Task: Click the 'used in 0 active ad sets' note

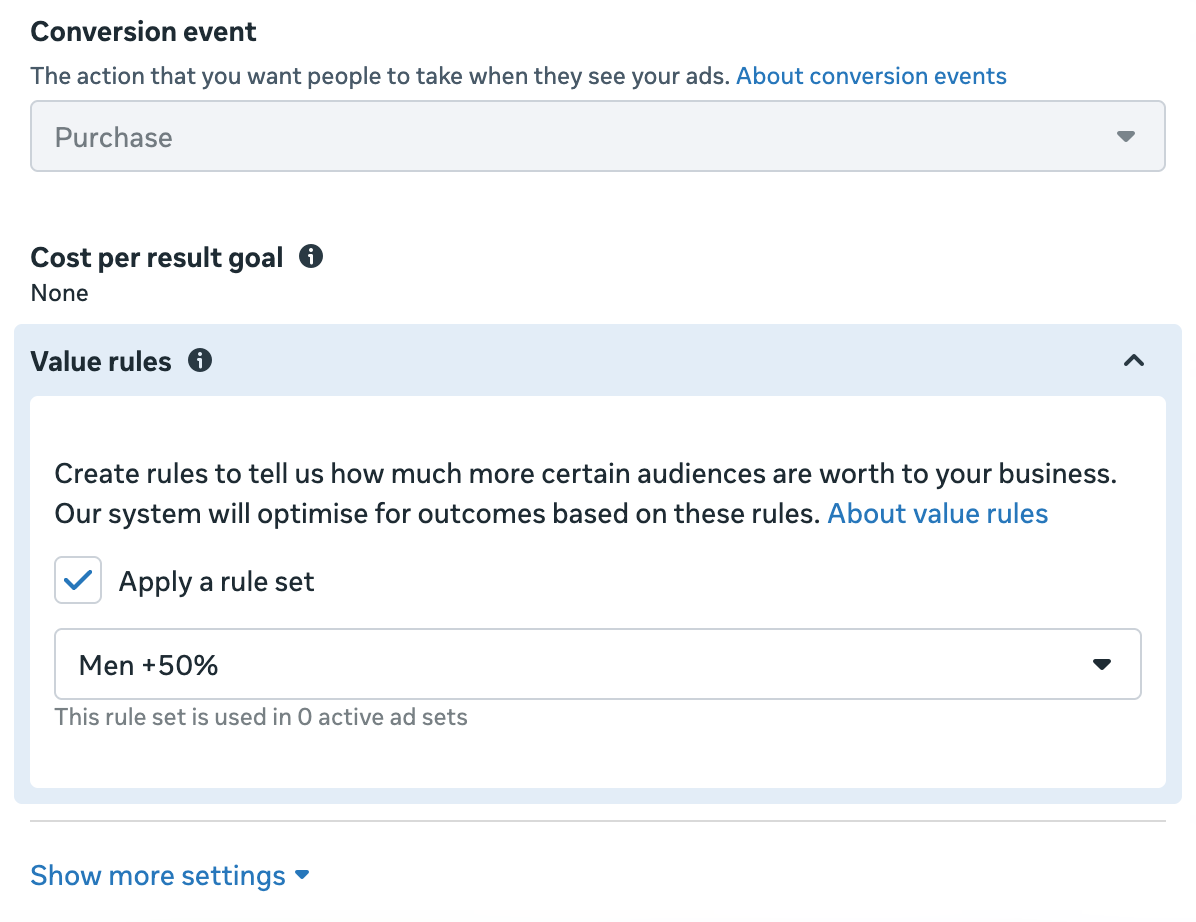Action: [261, 717]
